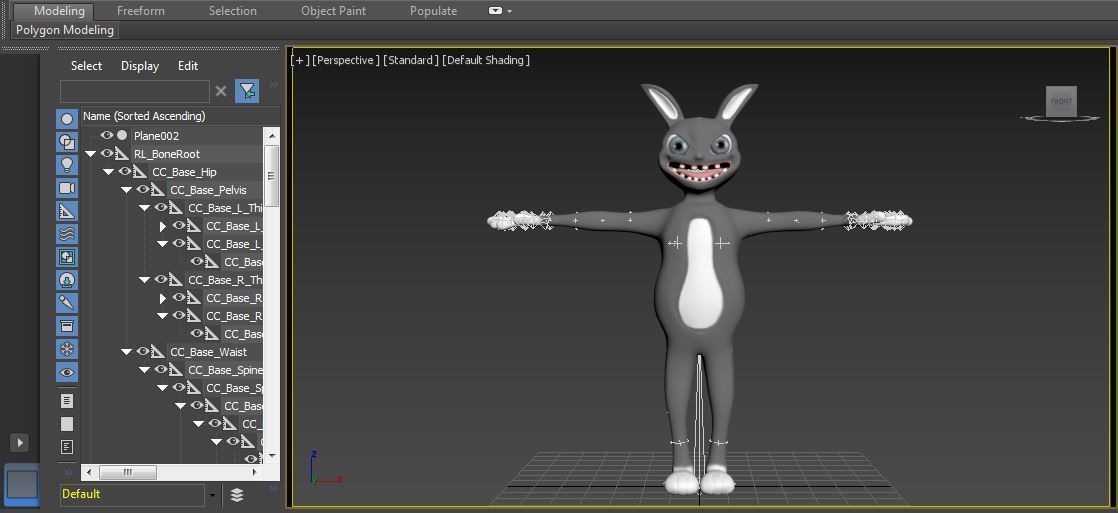Open the advanced filter funnel icon
Image resolution: width=1118 pixels, height=513 pixels.
click(x=247, y=91)
